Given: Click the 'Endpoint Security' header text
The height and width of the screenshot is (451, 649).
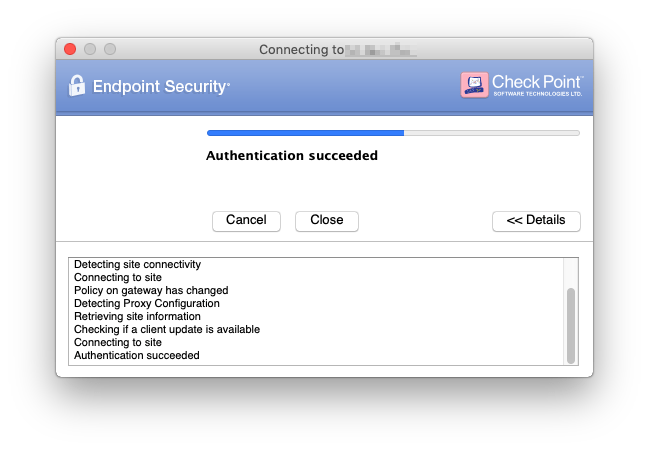Looking at the screenshot, I should pyautogui.click(x=160, y=87).
